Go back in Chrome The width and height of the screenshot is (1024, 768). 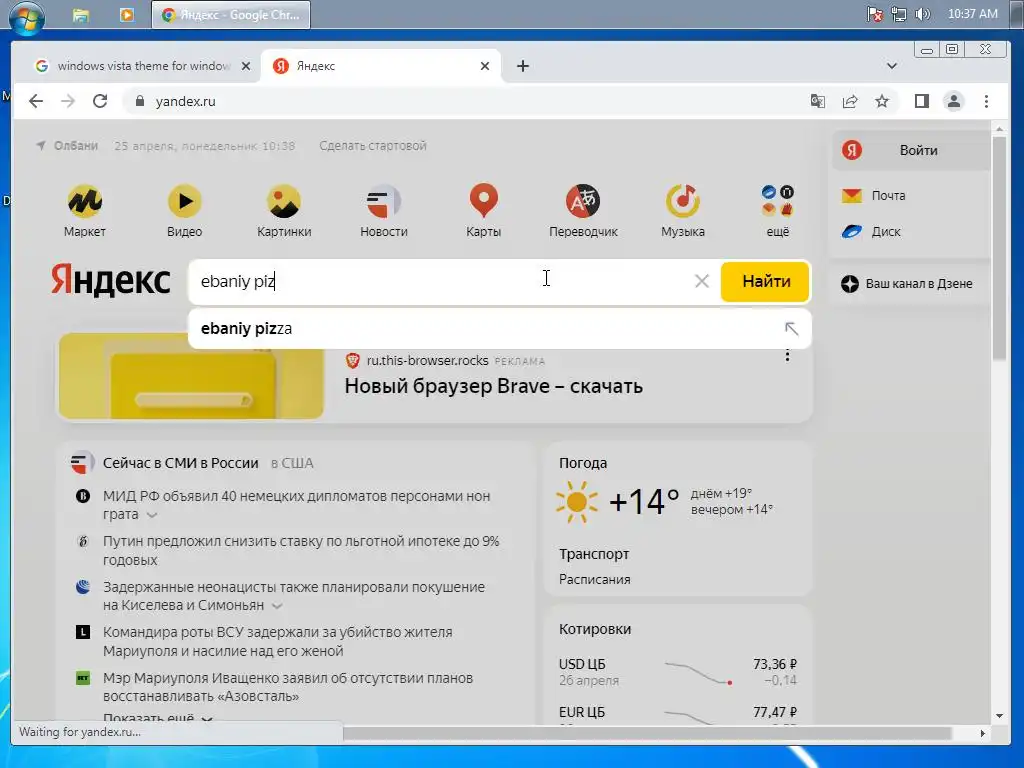coord(36,101)
